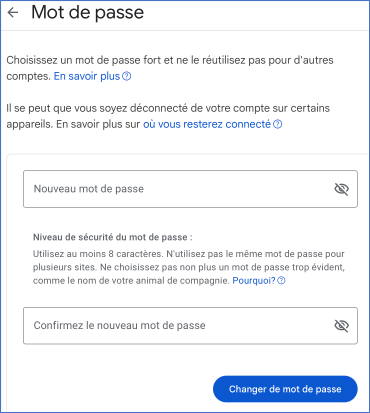Focus the "Nouveau mot de passe" field

[190, 189]
